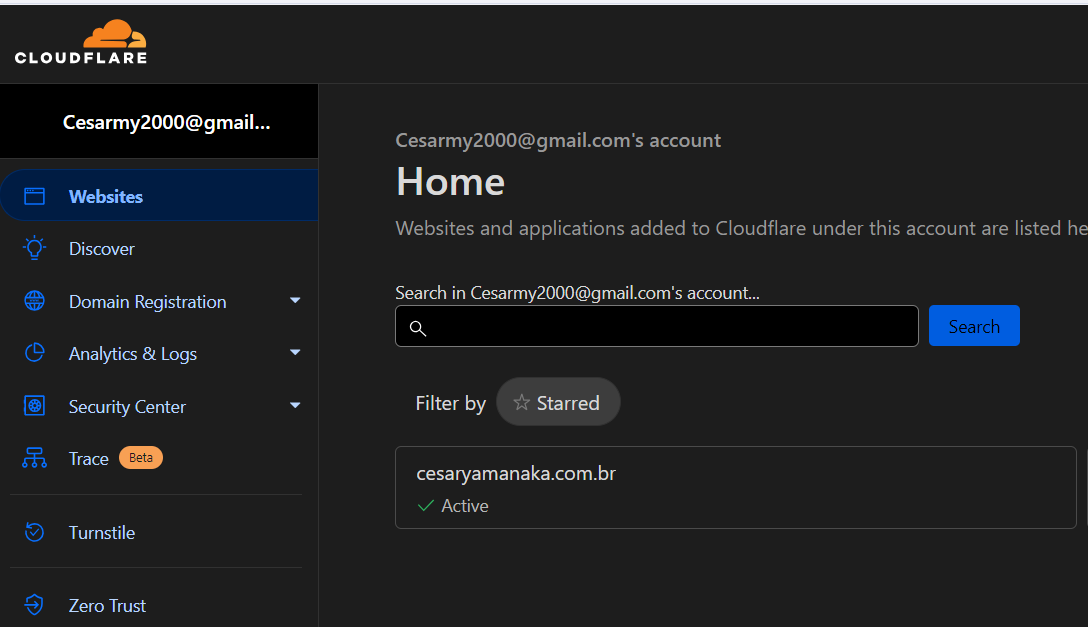Open the Zero Trust sidebar item
The height and width of the screenshot is (627, 1088).
tap(160, 605)
